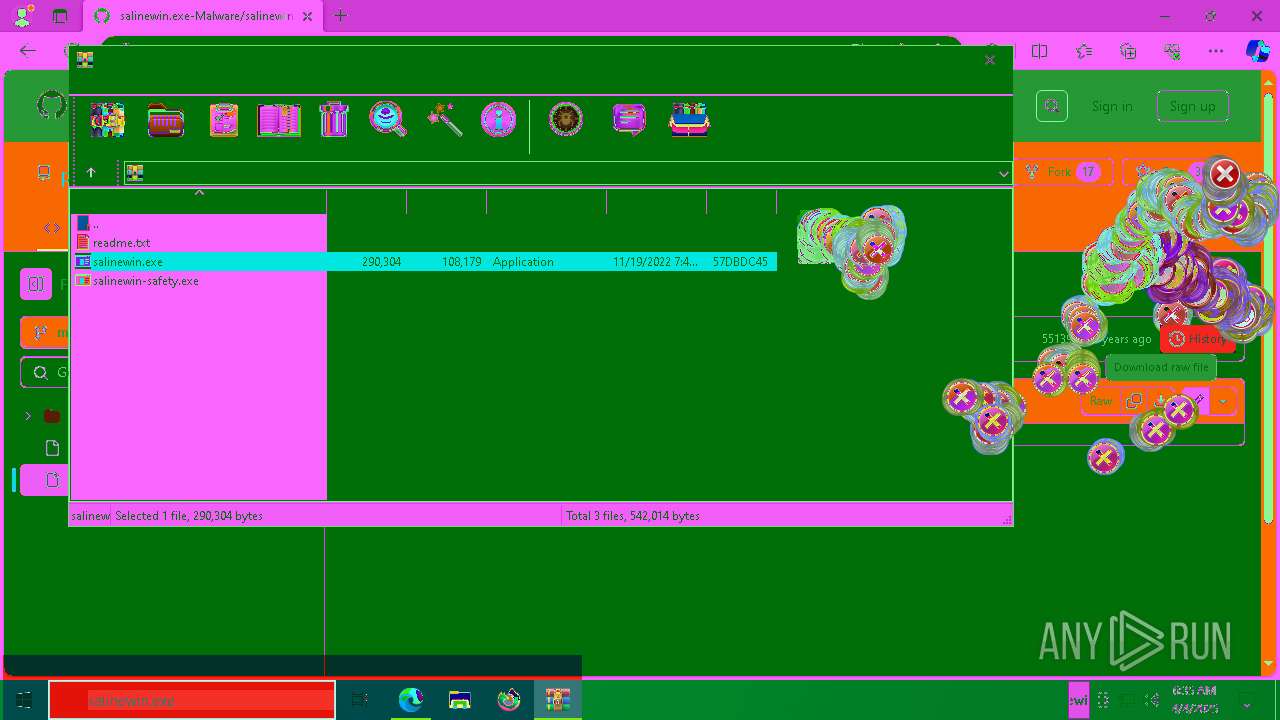Image resolution: width=1280 pixels, height=720 pixels.
Task: Click the WinRAR SFX icon
Action: coord(690,120)
